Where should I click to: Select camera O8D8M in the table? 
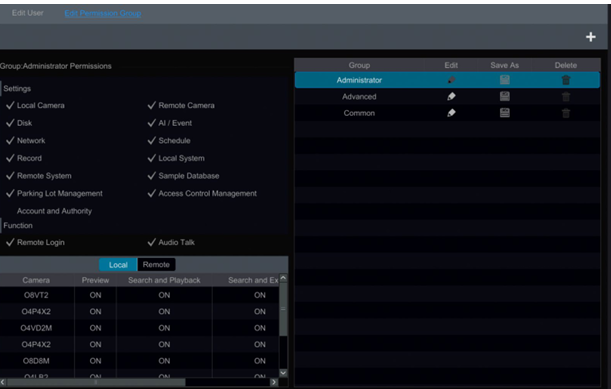coord(36,361)
